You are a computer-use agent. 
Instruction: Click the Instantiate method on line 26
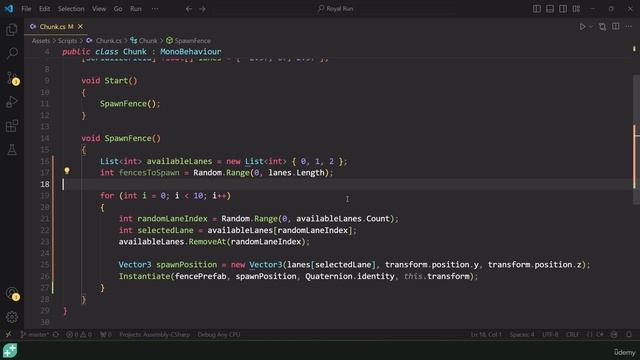(144, 276)
